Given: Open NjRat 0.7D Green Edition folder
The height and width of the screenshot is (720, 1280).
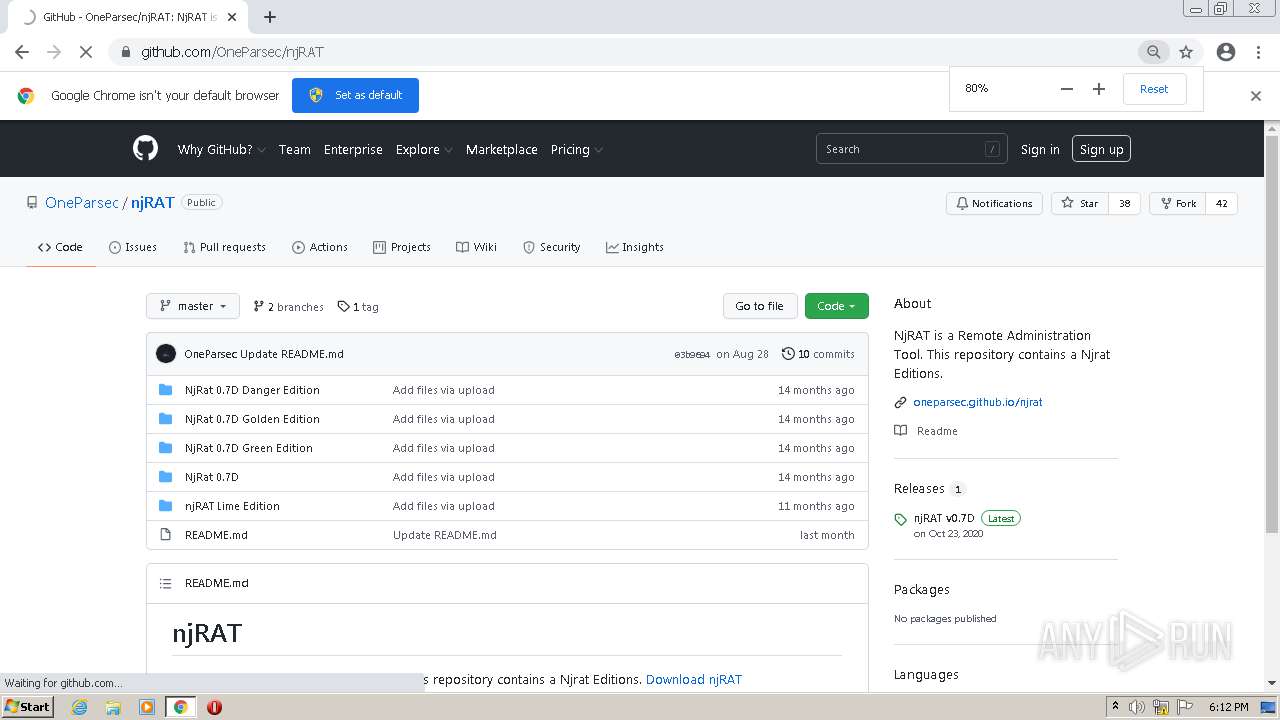Looking at the screenshot, I should 249,448.
